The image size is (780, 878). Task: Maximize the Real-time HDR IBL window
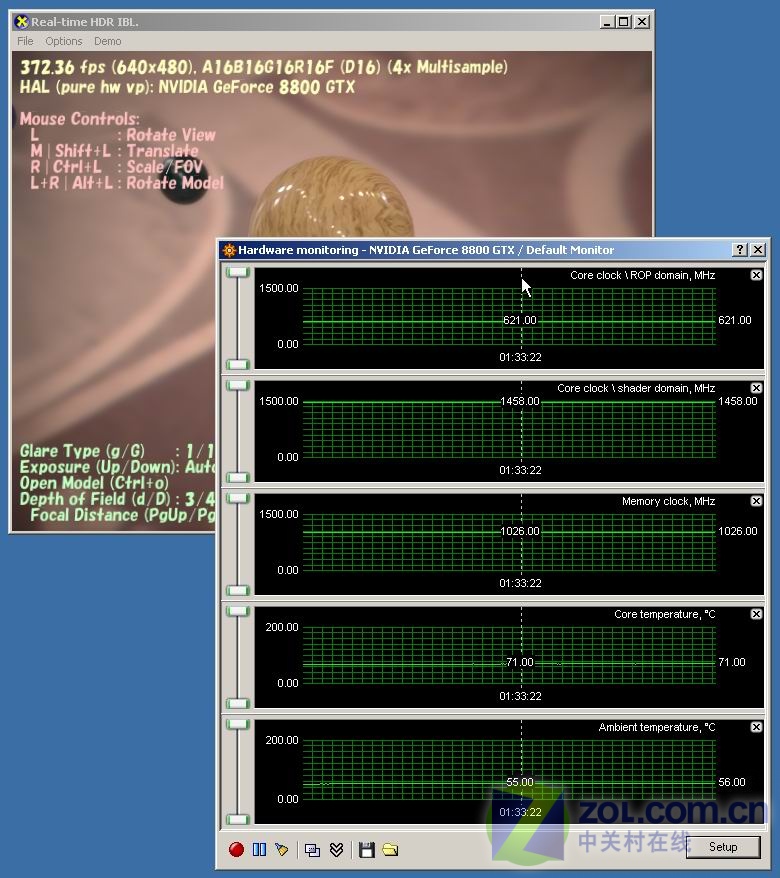click(x=623, y=22)
